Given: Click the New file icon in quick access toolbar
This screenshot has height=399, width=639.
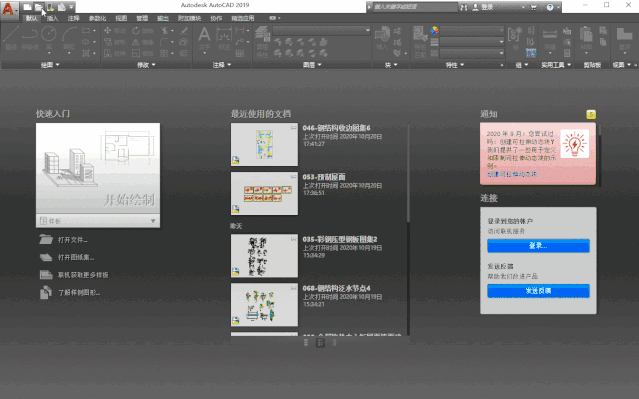Looking at the screenshot, I should click(x=27, y=7).
